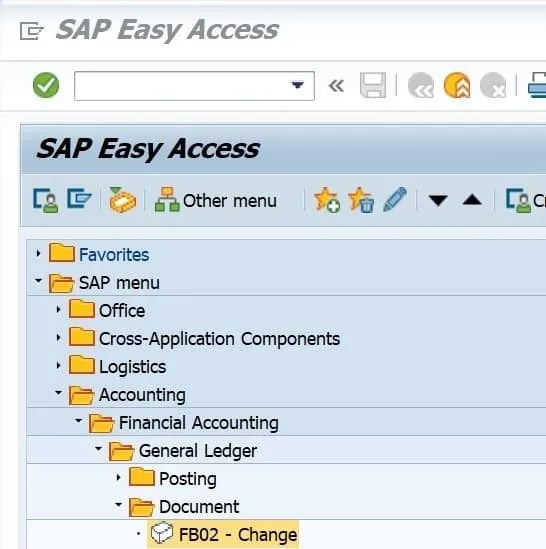Click the Delete Favorites star icon
Screen dimensions: 546x549
[361, 200]
